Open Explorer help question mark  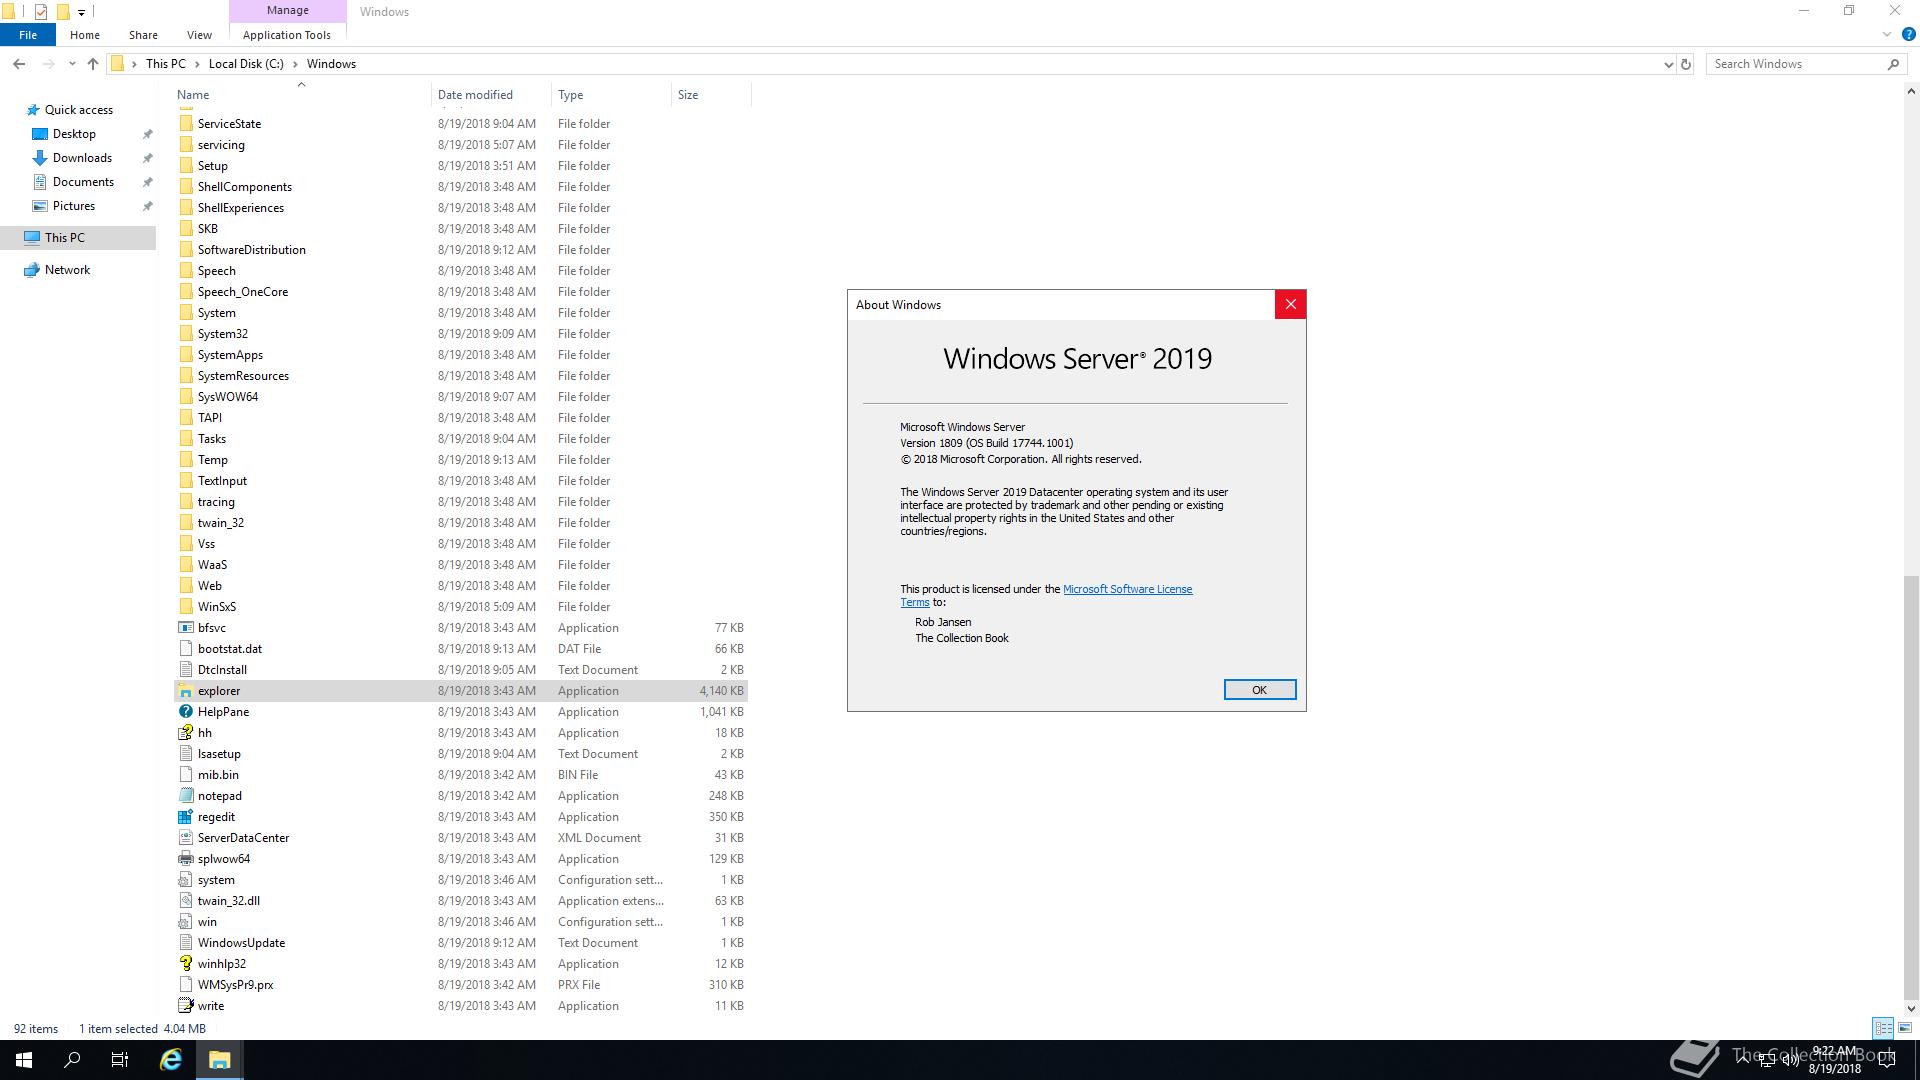point(1908,34)
